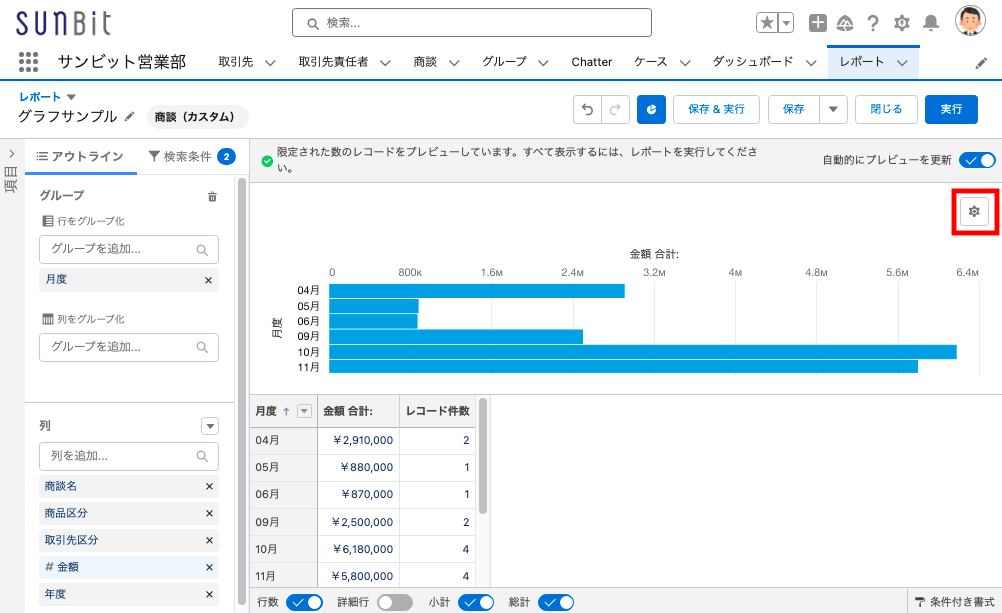Expand the レポート tab dropdown chevron

point(902,63)
